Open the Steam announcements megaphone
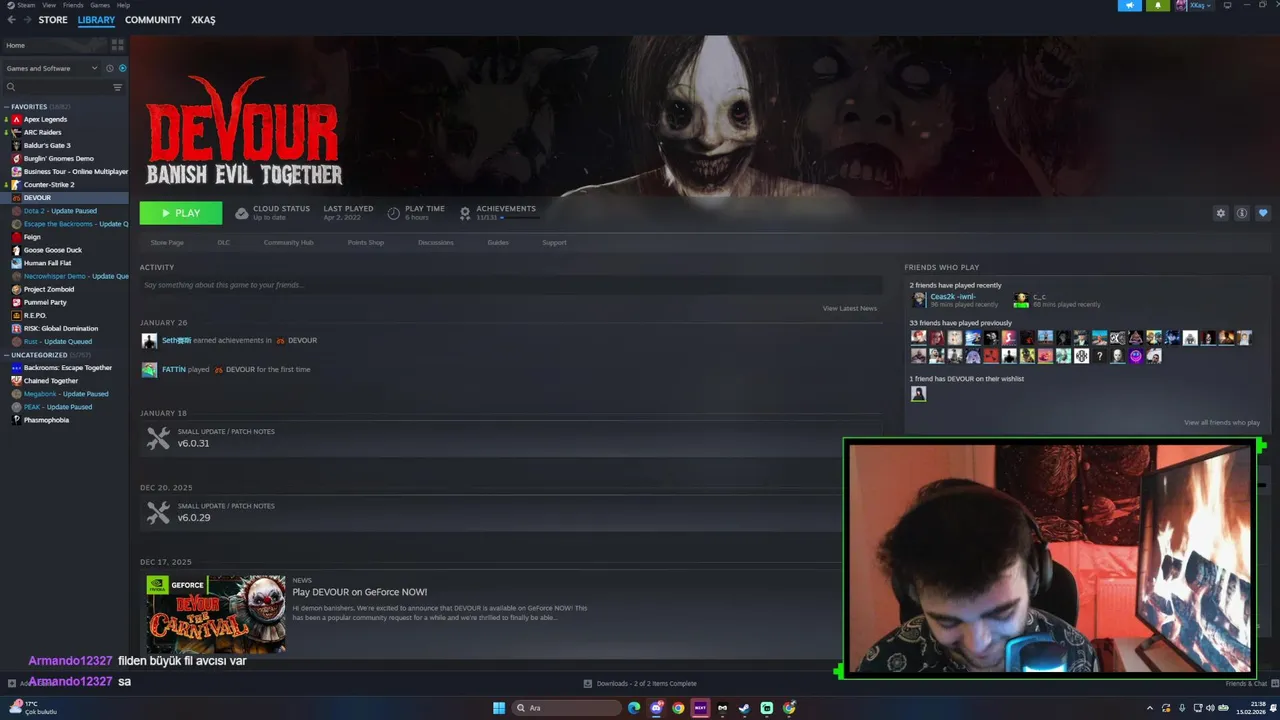This screenshot has height=720, width=1280. [1129, 5]
